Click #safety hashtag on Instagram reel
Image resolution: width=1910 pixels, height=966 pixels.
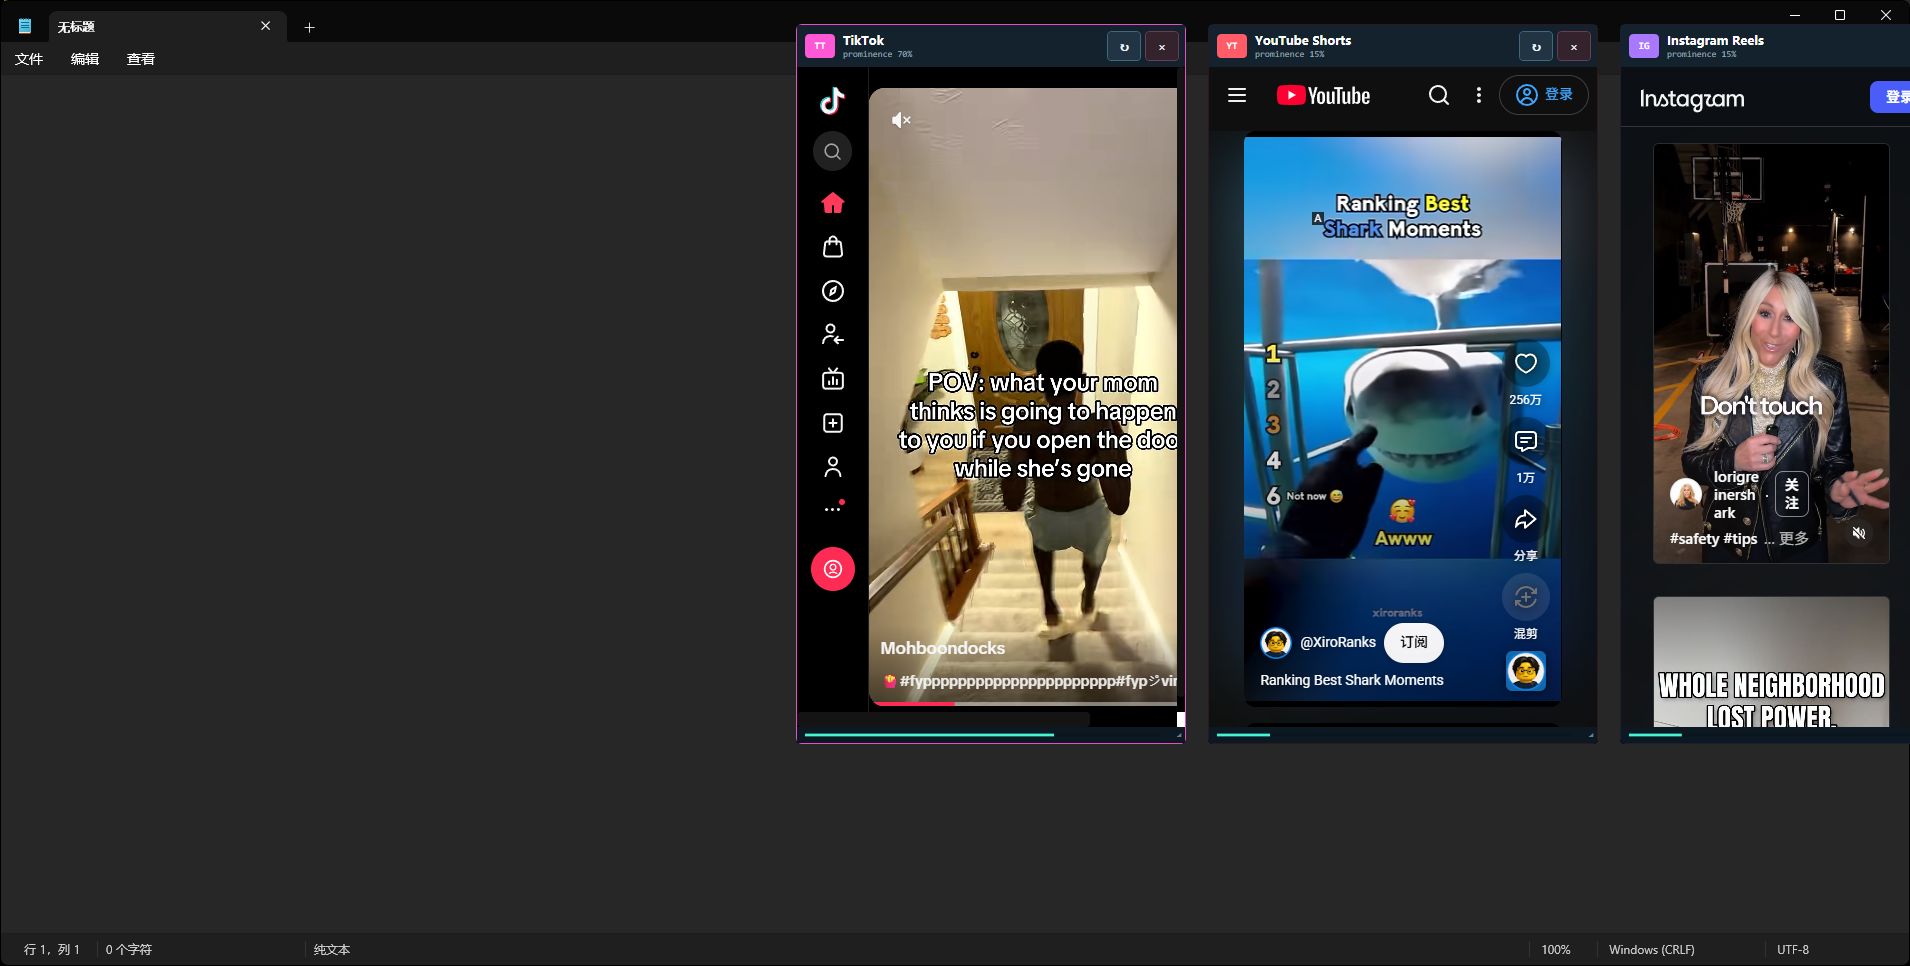click(x=1694, y=538)
